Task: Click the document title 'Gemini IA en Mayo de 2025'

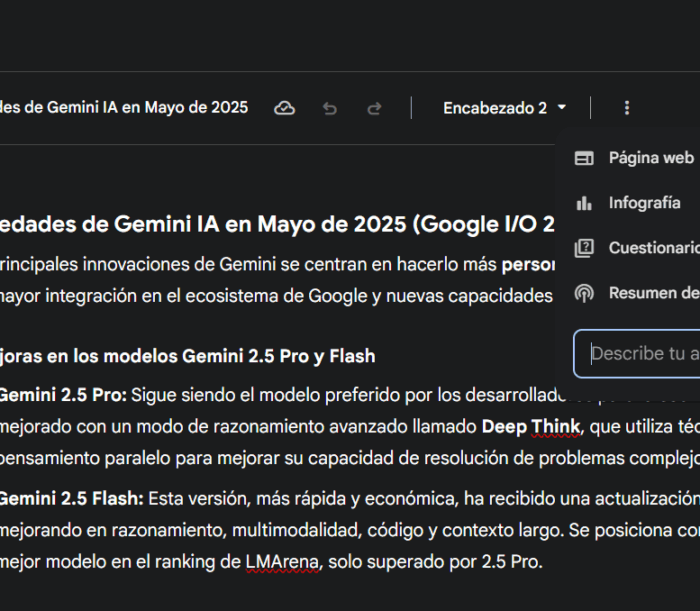Action: click(147, 108)
